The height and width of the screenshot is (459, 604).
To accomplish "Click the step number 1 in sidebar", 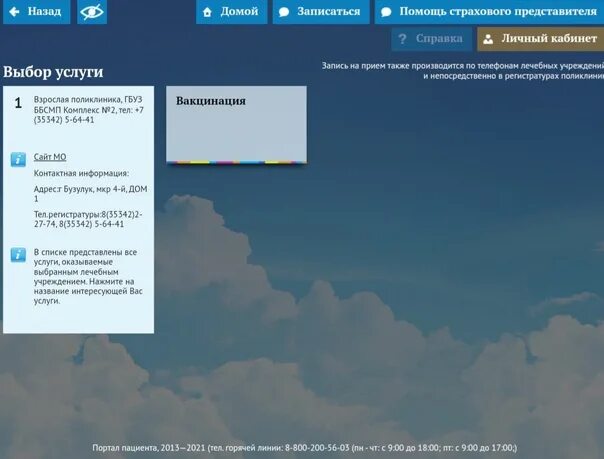I will point(18,103).
